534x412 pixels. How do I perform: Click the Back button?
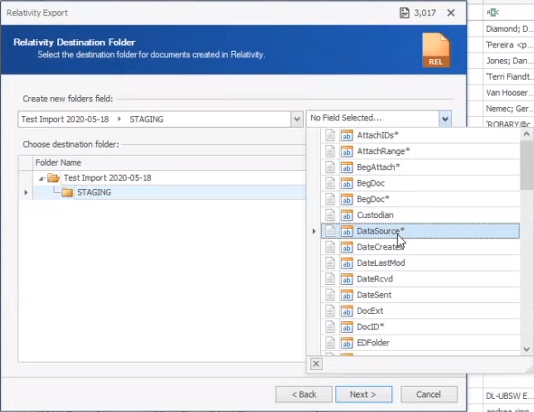[304, 394]
